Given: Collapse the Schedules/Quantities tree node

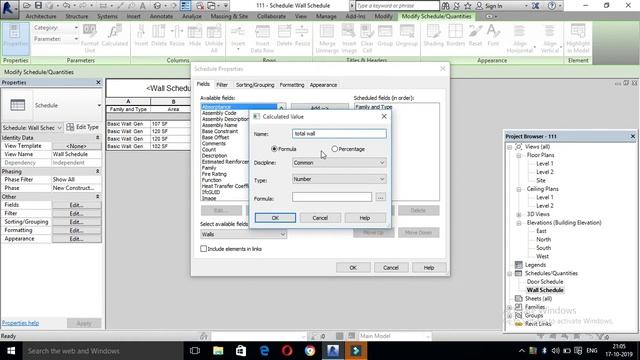Looking at the screenshot, I should (x=509, y=273).
